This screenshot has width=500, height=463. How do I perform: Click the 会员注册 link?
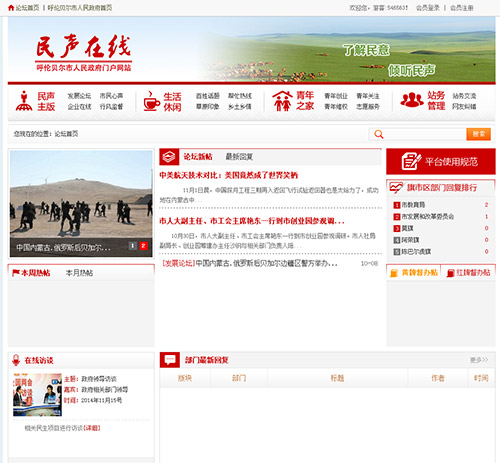462,8
